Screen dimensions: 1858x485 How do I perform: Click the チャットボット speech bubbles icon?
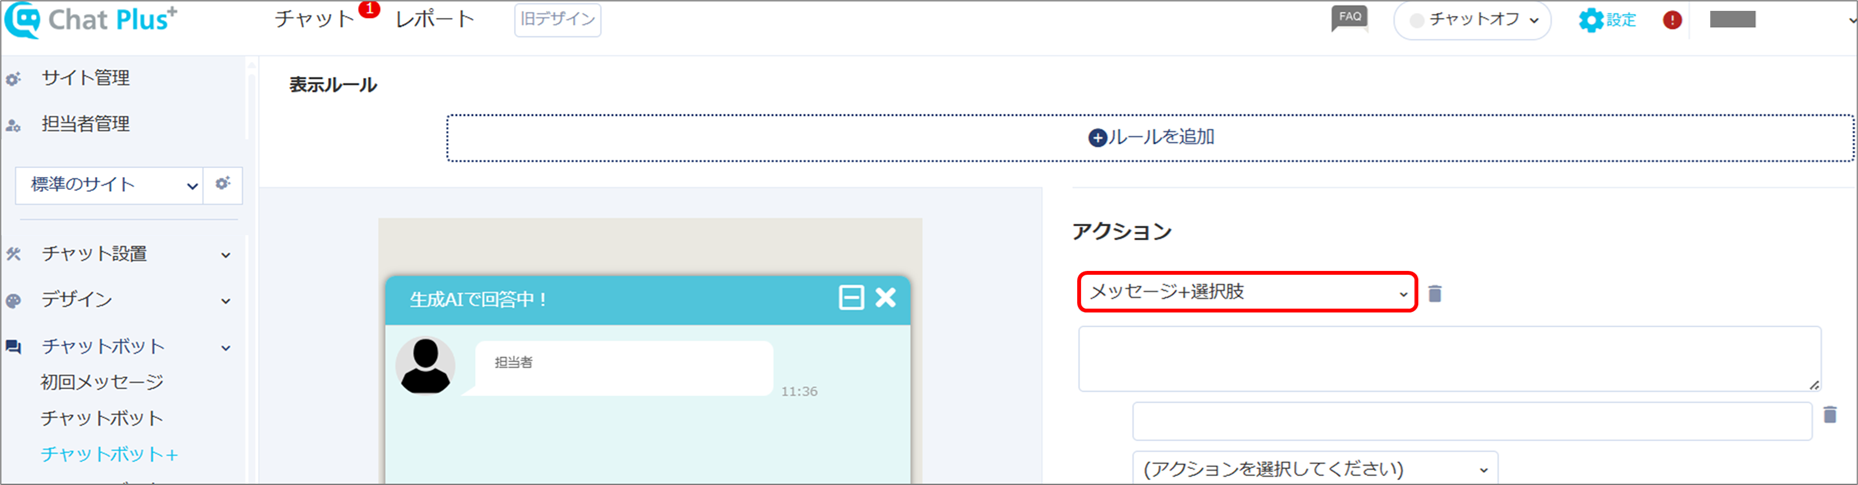tap(13, 346)
